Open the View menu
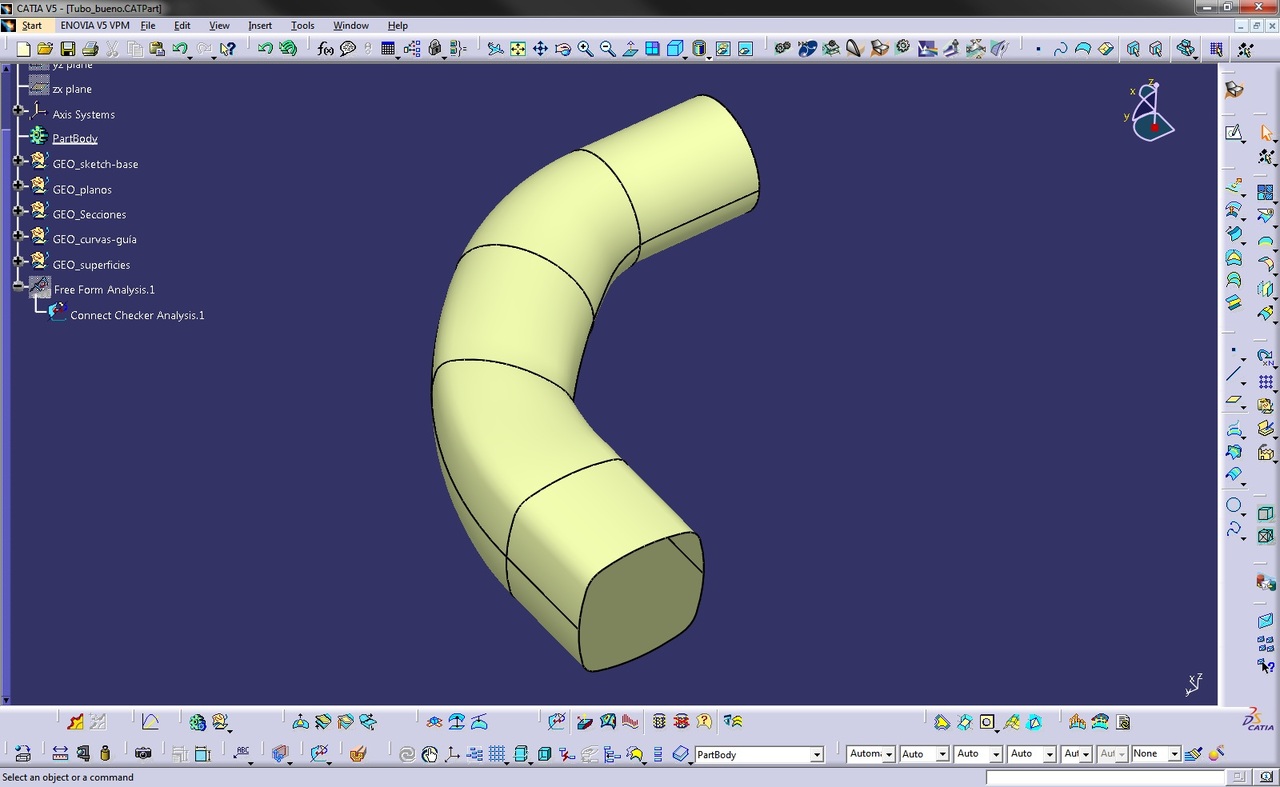 pos(219,25)
